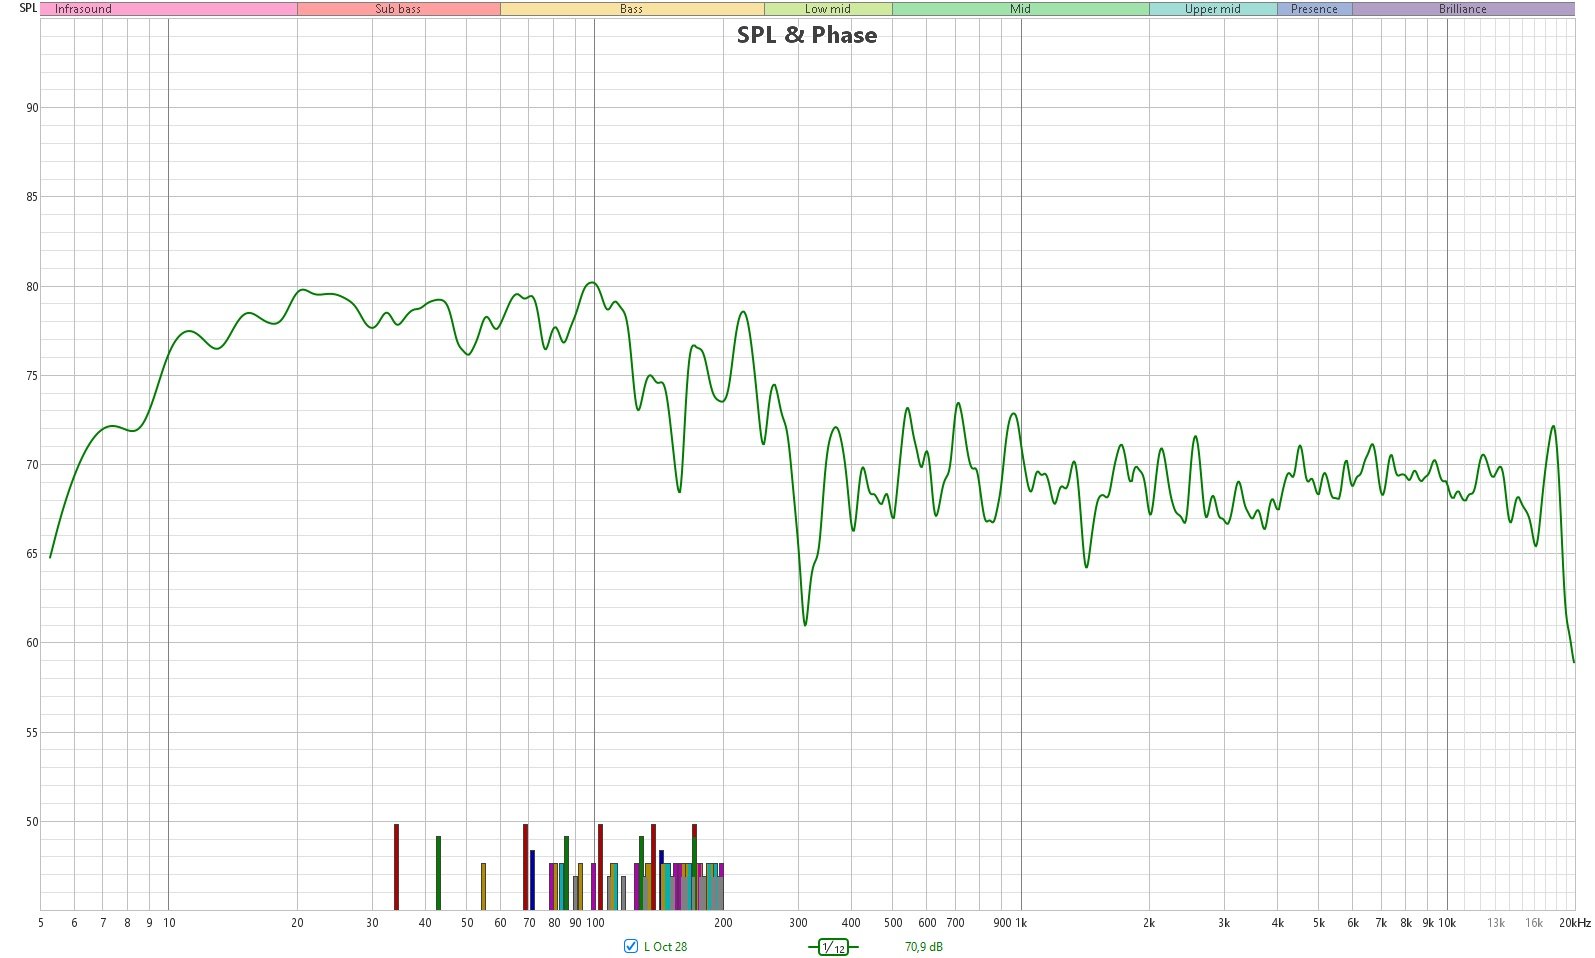Click the 1/12 smoothing line sample icon
The image size is (1595, 958).
(x=832, y=947)
